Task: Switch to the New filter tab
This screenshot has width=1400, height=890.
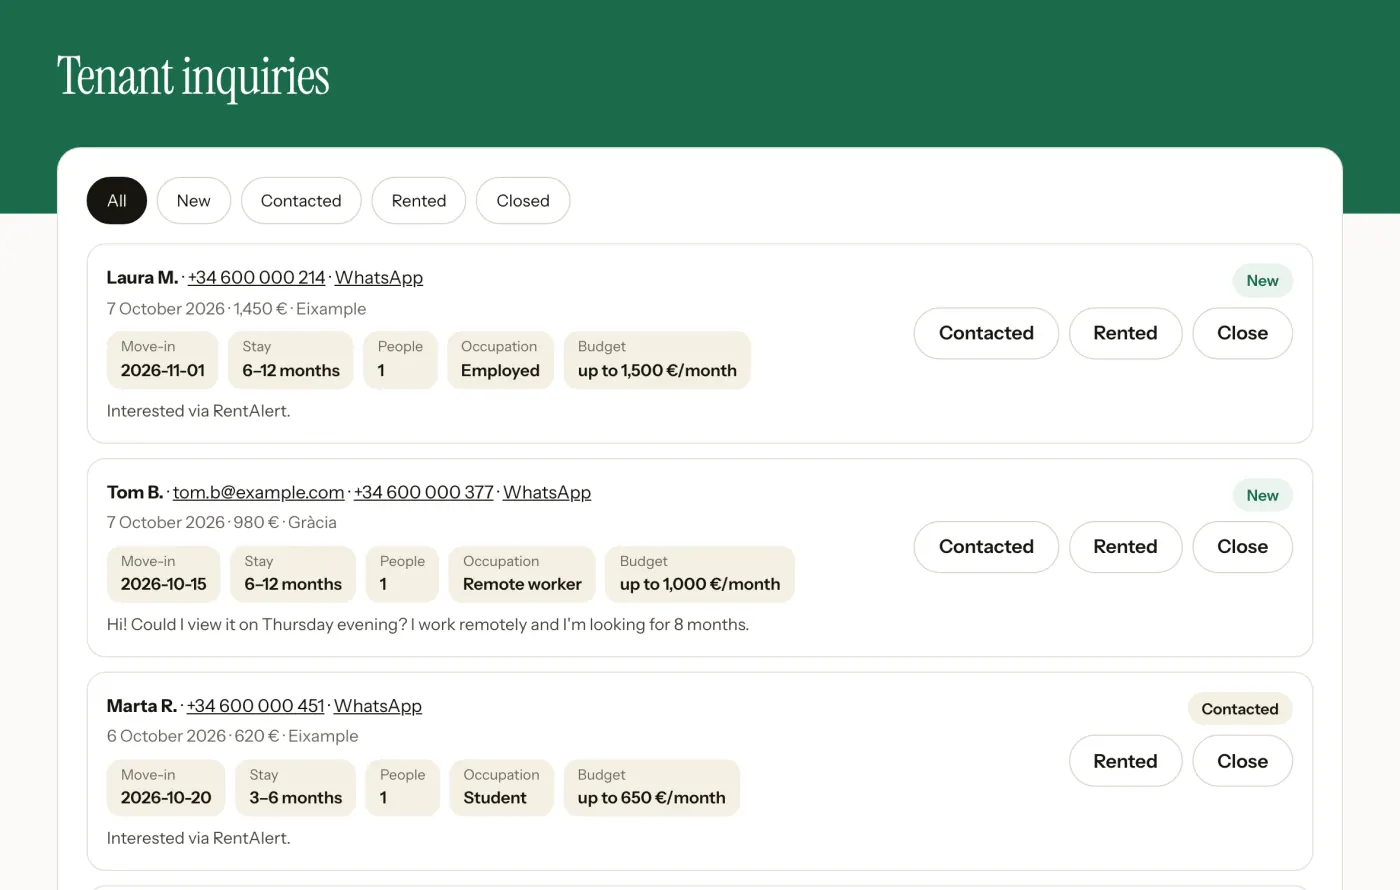Action: [194, 201]
